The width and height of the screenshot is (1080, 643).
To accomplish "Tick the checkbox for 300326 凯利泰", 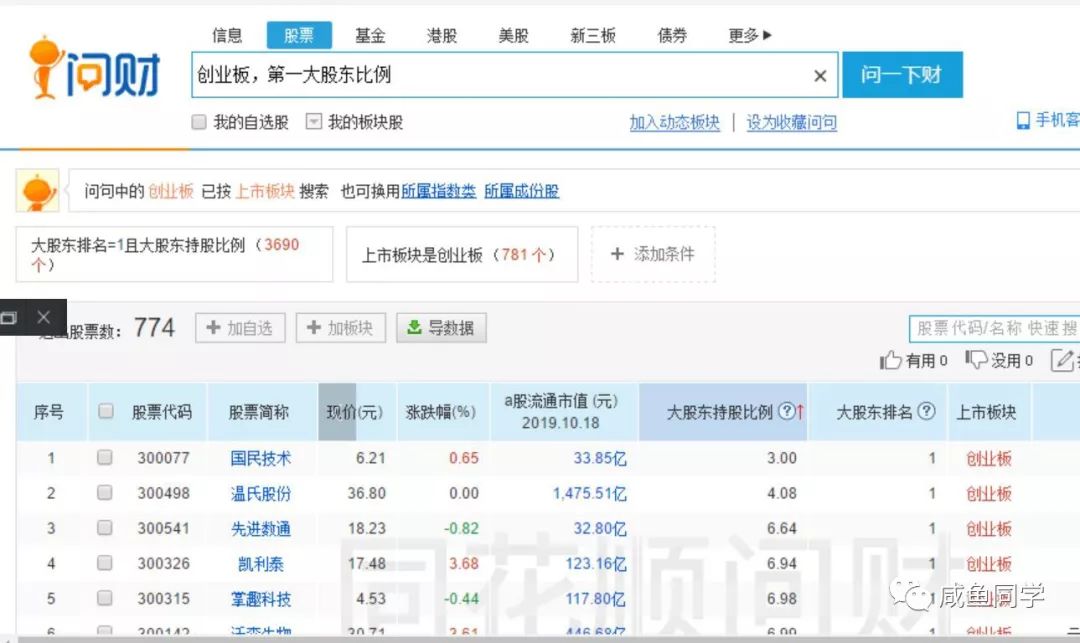I will tap(105, 562).
